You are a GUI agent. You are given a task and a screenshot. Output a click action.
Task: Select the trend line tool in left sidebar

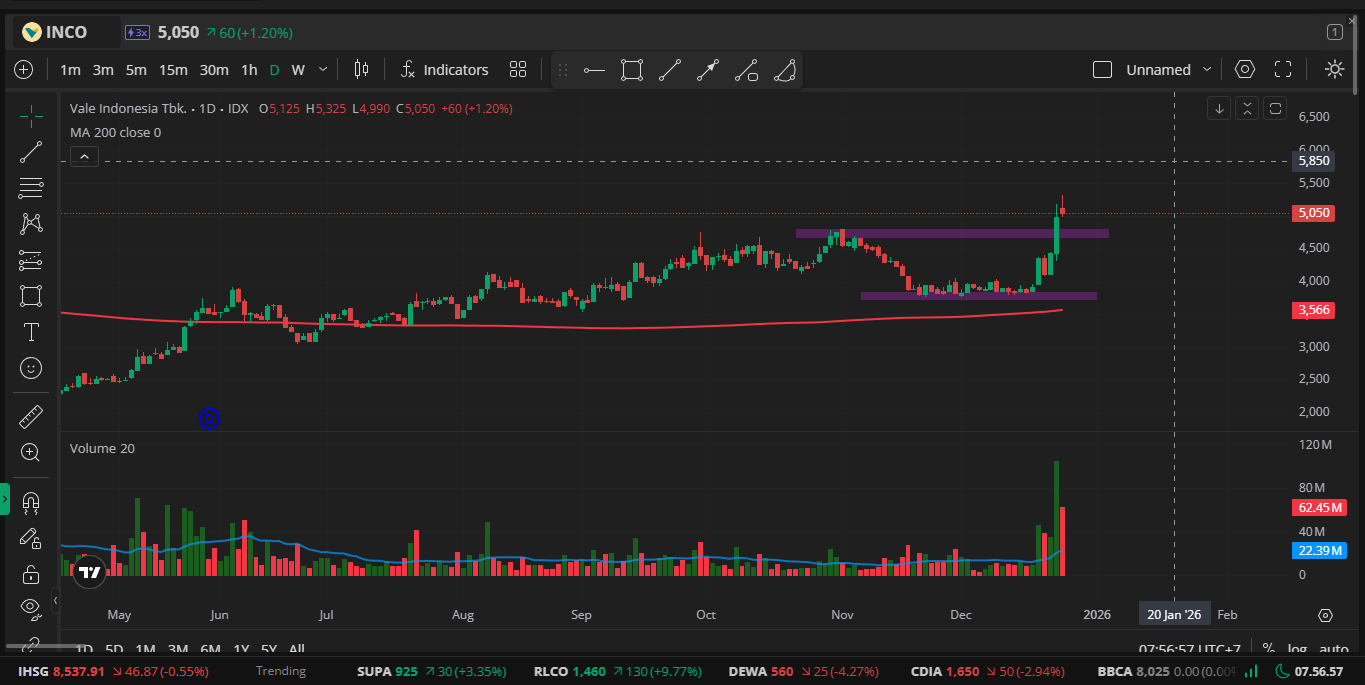[31, 151]
